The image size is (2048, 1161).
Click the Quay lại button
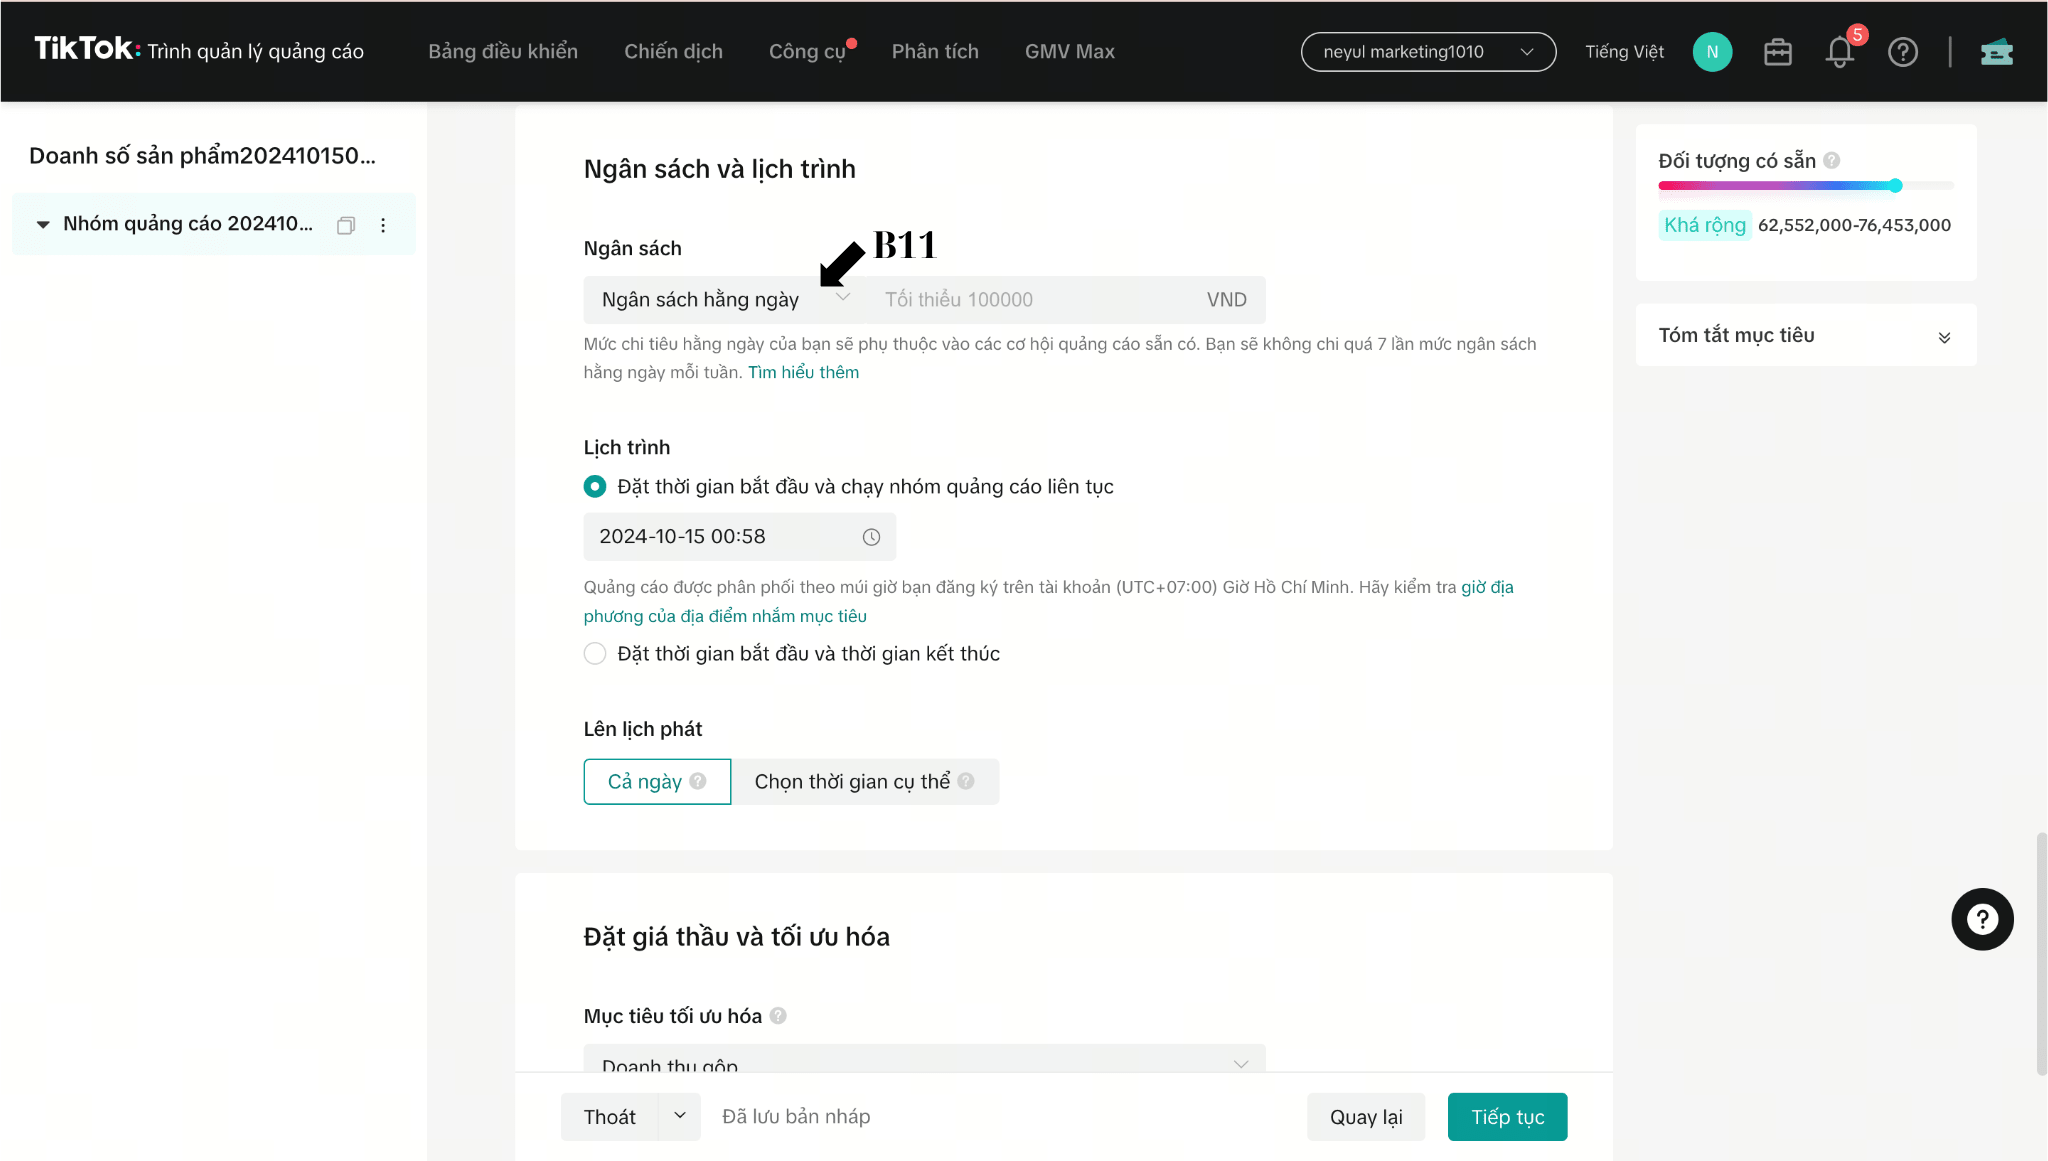pyautogui.click(x=1366, y=1117)
